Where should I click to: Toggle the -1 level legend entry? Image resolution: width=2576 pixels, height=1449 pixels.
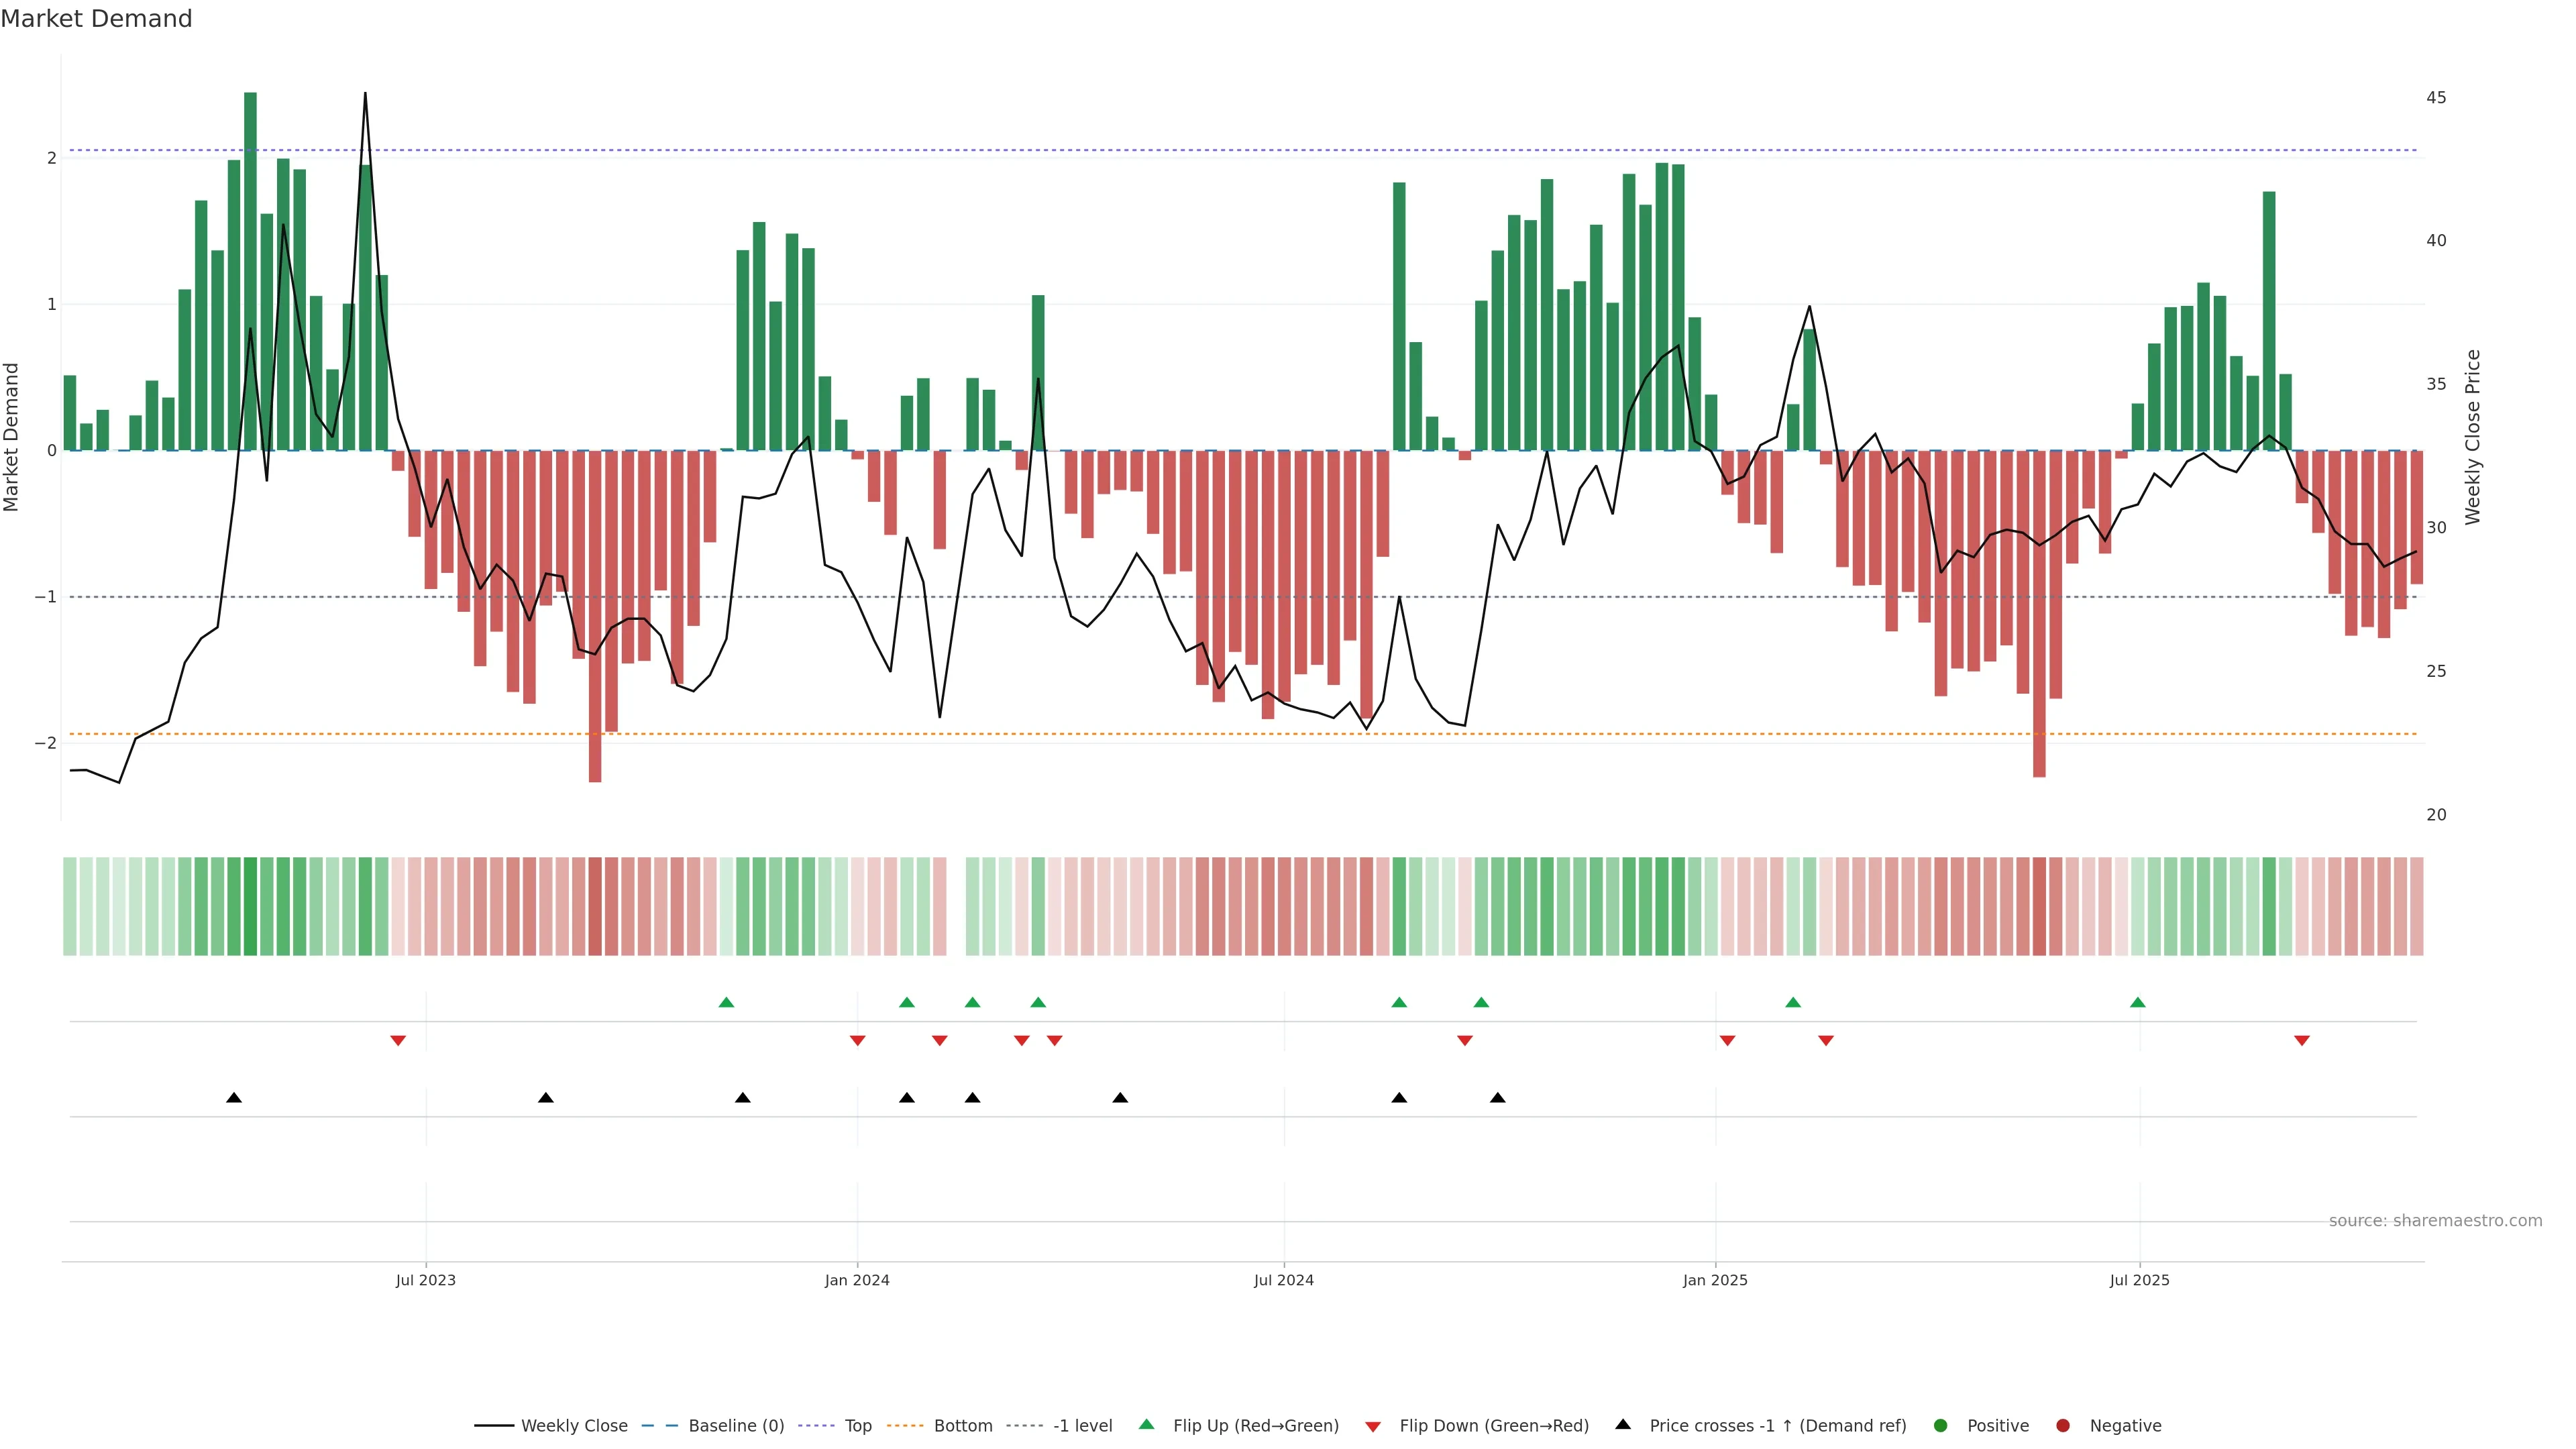tap(1082, 1426)
